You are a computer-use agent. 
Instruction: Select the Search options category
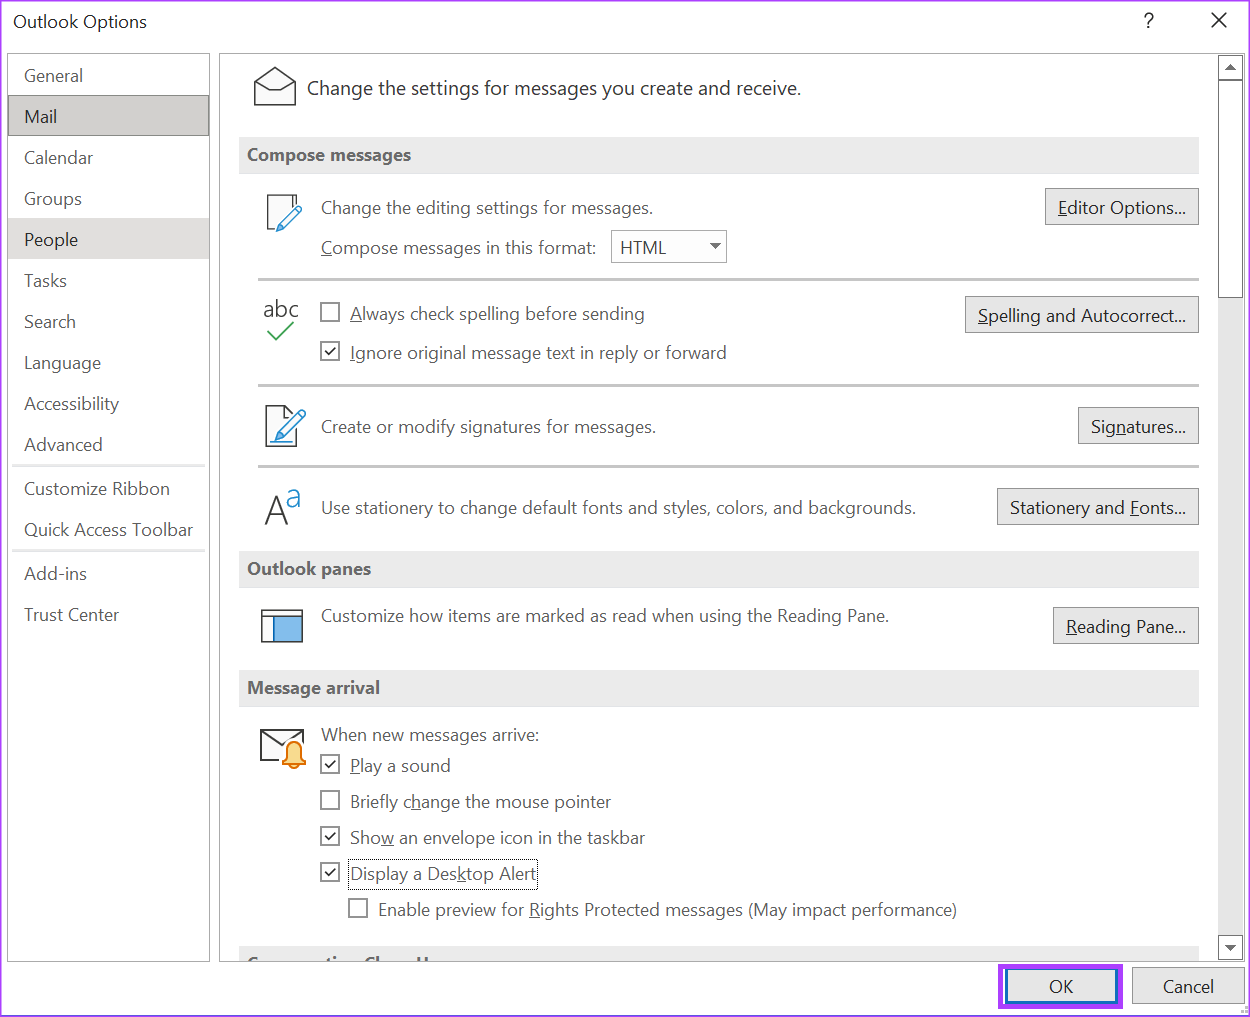click(108, 321)
